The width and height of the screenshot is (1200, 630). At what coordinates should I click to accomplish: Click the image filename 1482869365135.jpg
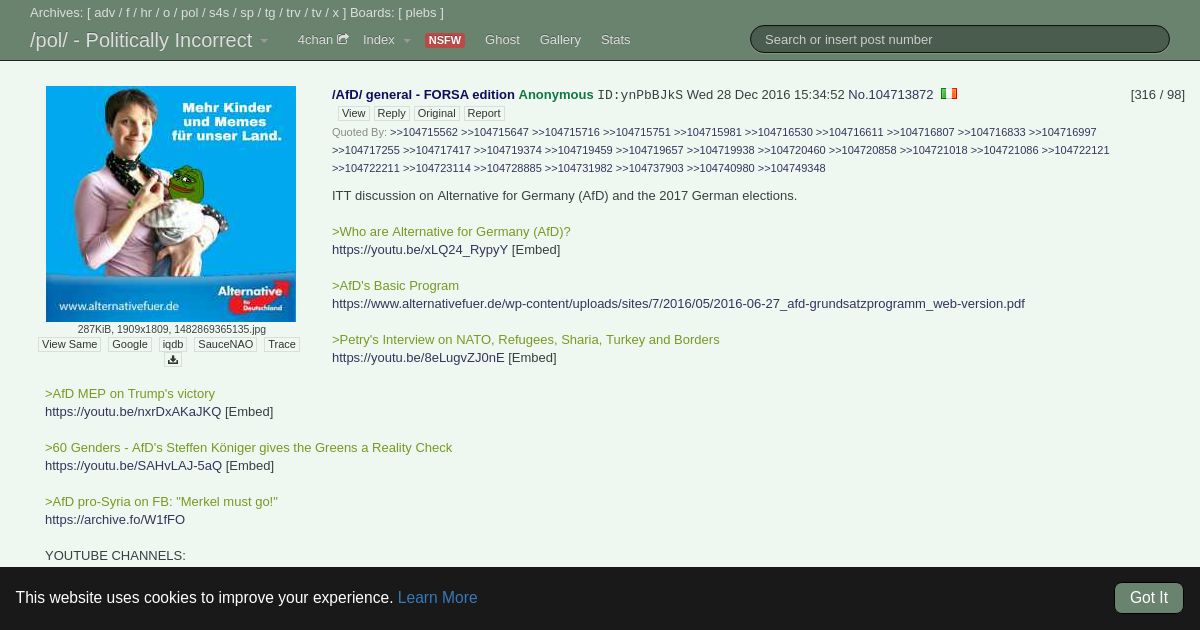[220, 329]
